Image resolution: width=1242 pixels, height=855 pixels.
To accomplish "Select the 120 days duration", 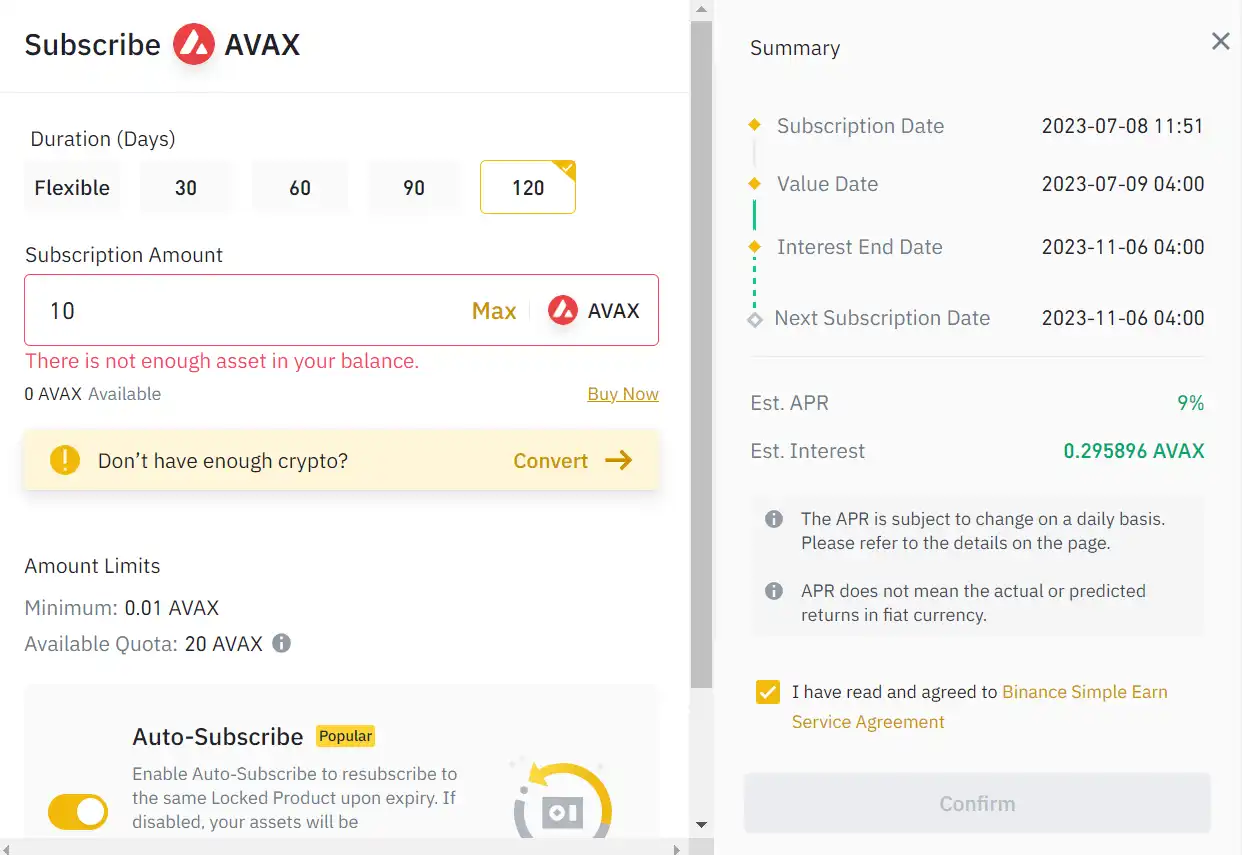I will pyautogui.click(x=528, y=188).
